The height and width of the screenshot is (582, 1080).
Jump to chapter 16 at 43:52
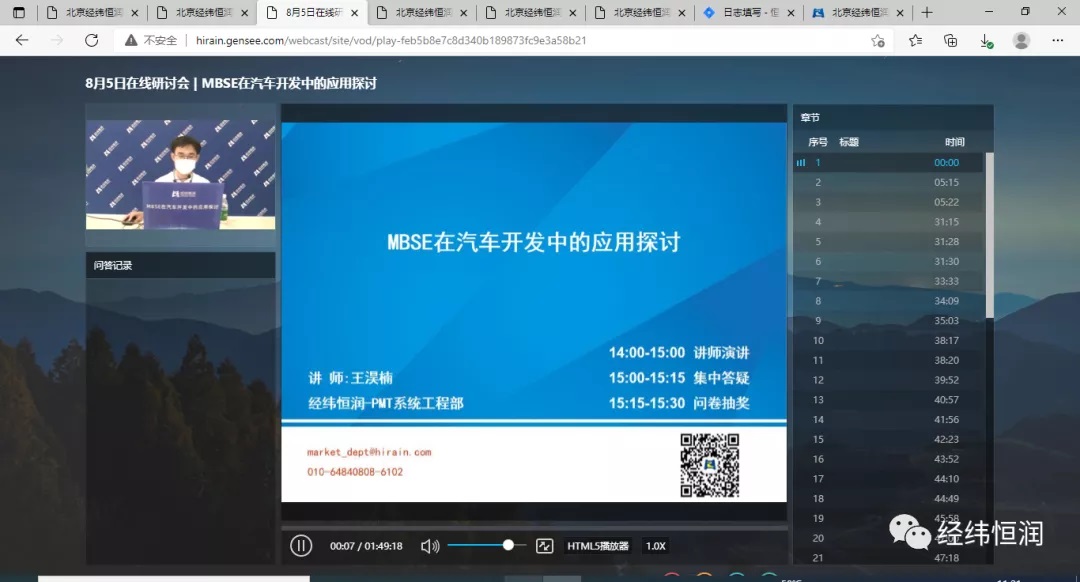pos(889,459)
